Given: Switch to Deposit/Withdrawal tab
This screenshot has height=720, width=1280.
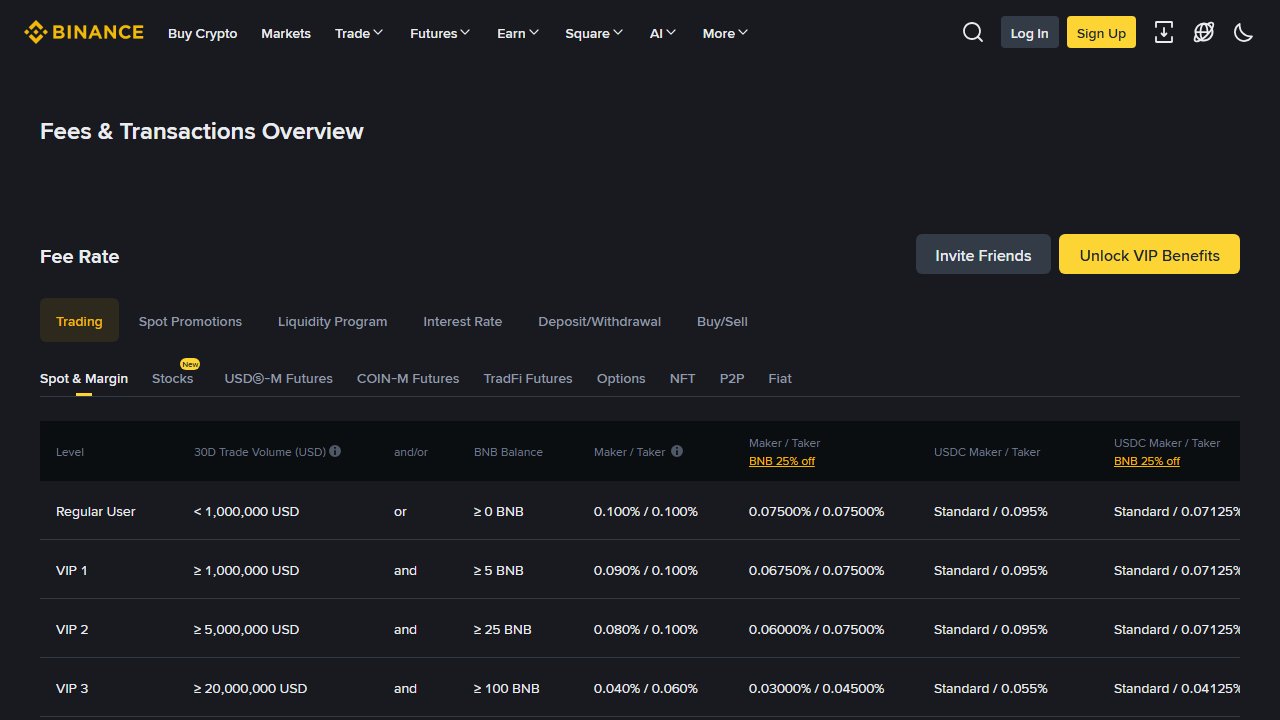Looking at the screenshot, I should 600,321.
